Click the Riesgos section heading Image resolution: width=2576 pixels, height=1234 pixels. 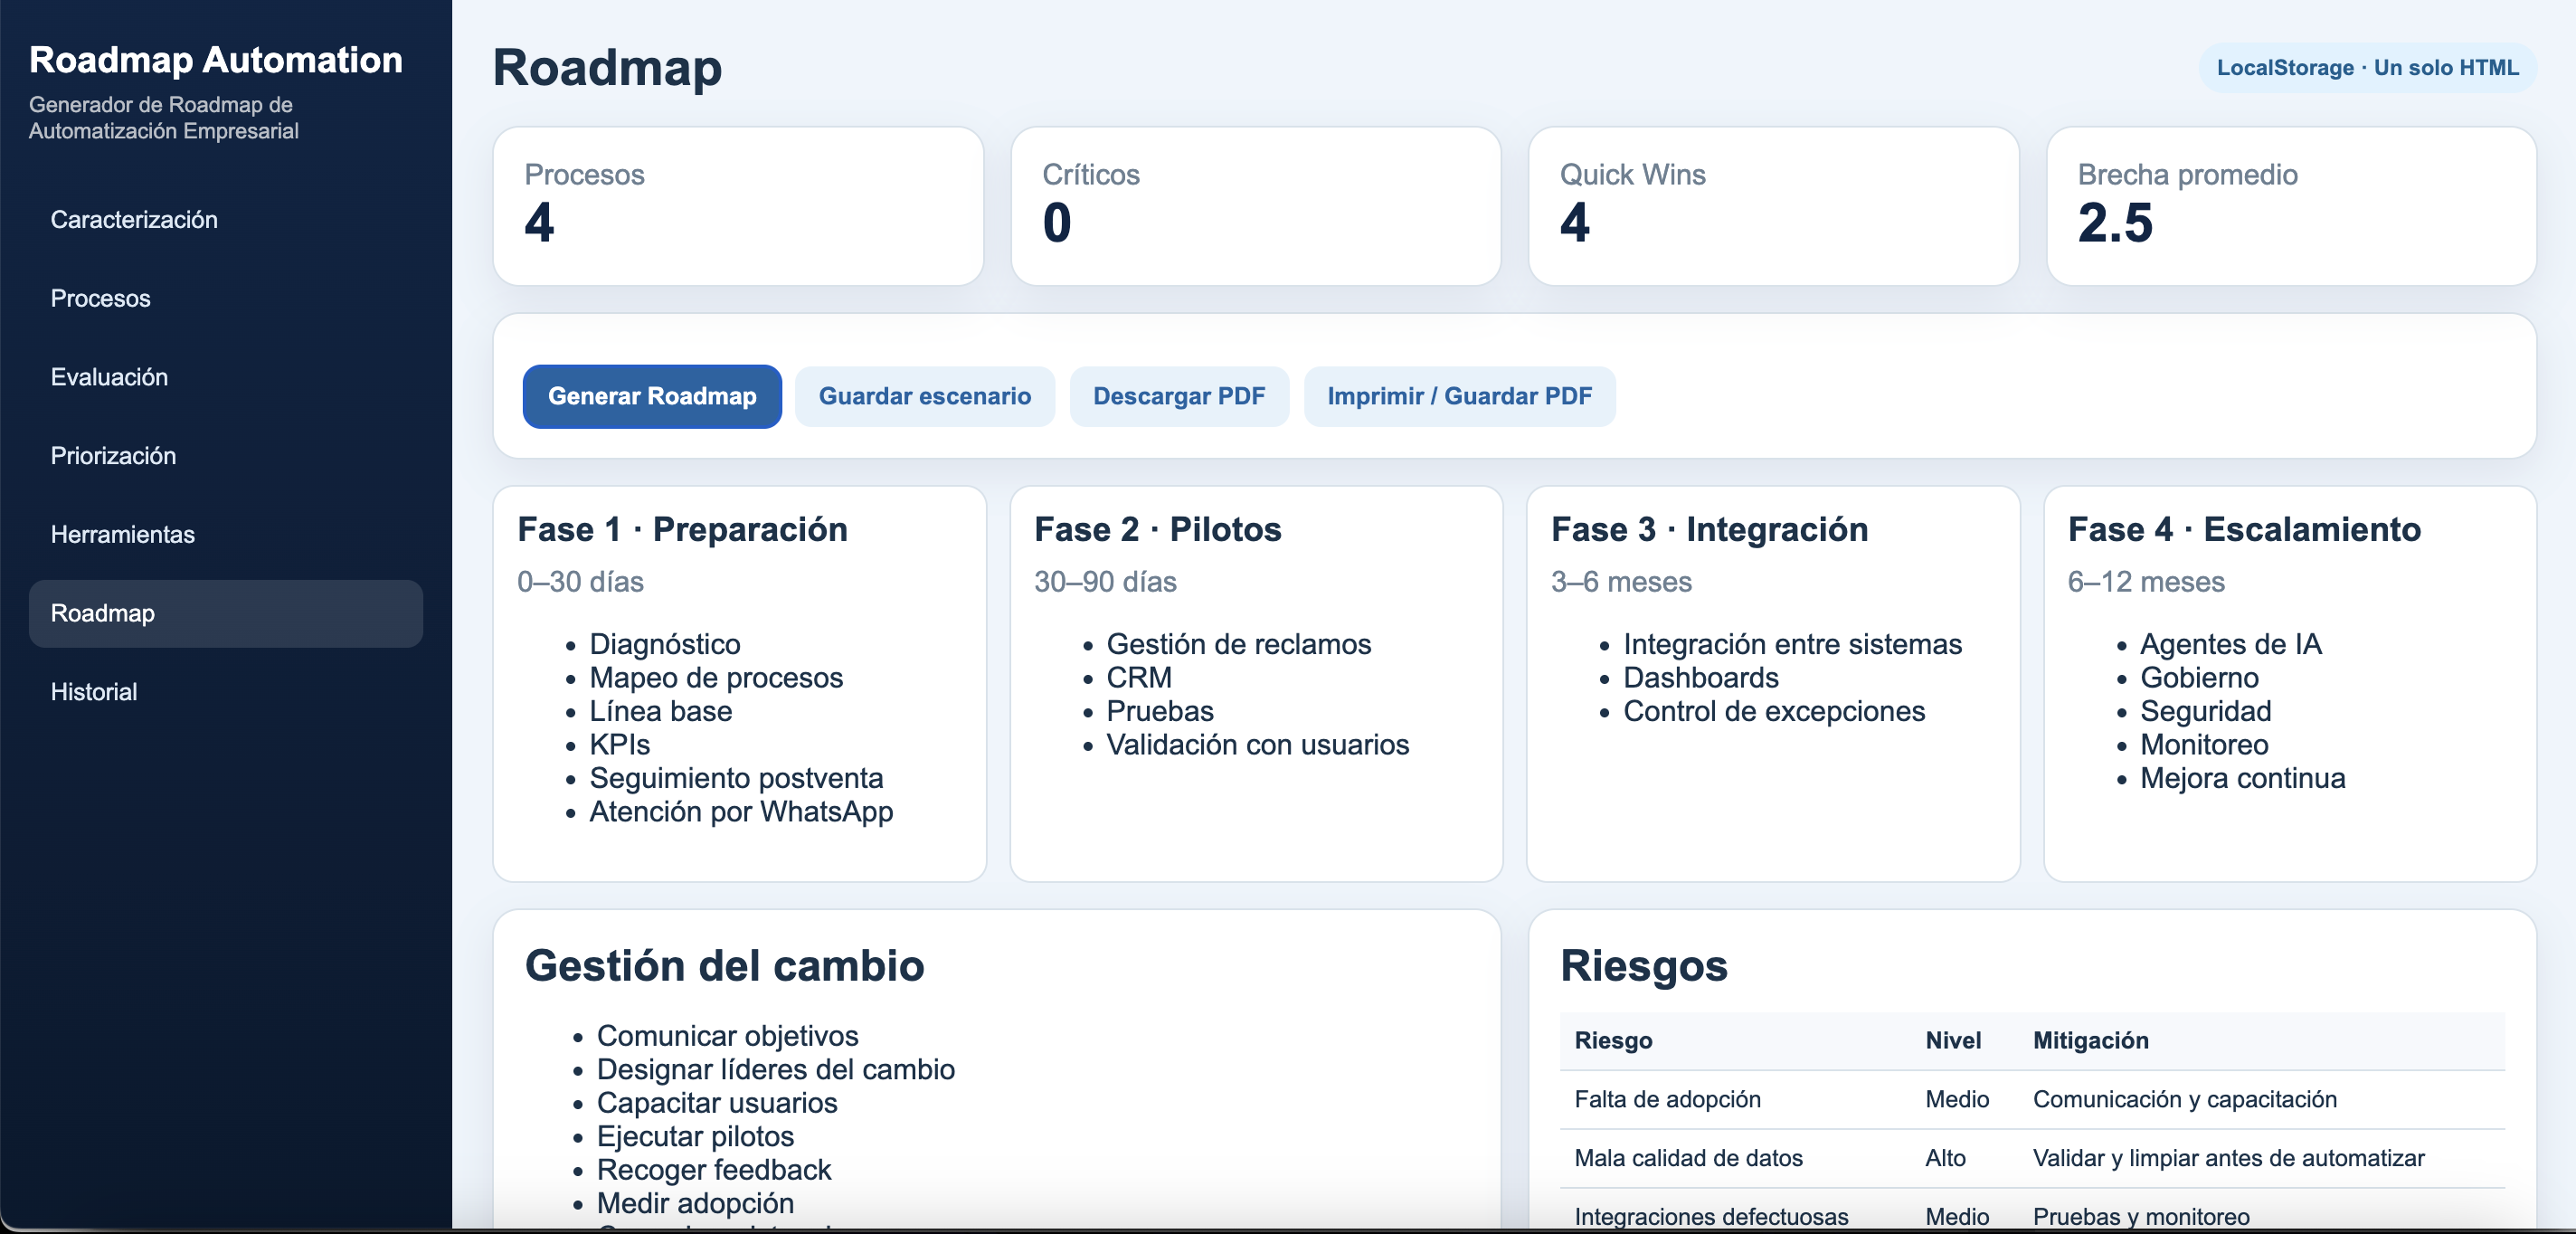(1643, 966)
